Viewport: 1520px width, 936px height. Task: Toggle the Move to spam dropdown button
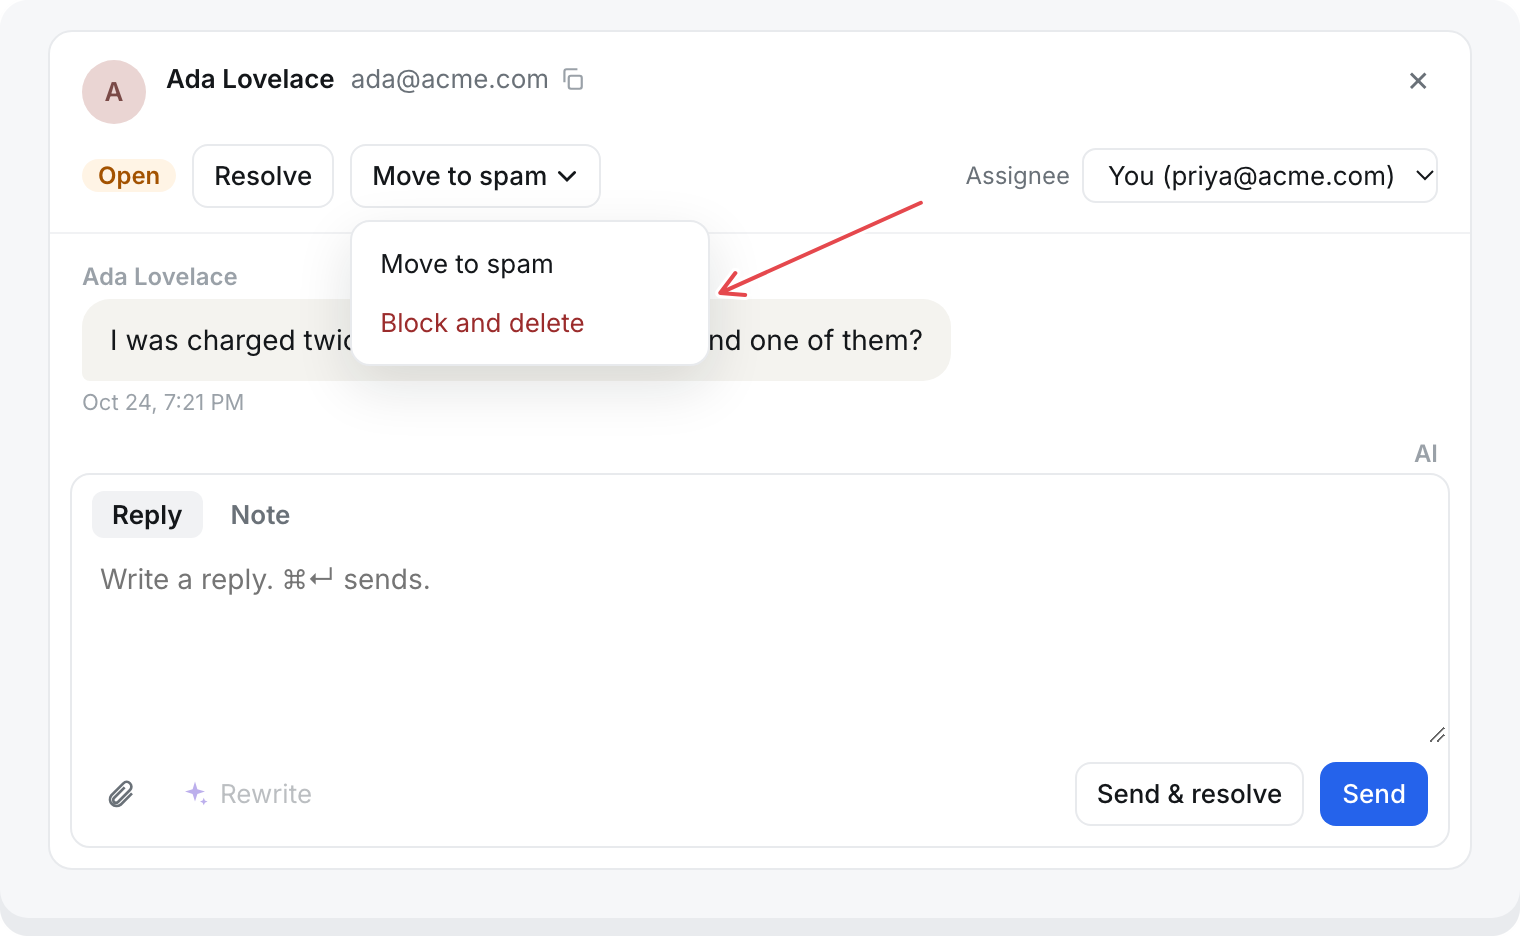coord(475,176)
